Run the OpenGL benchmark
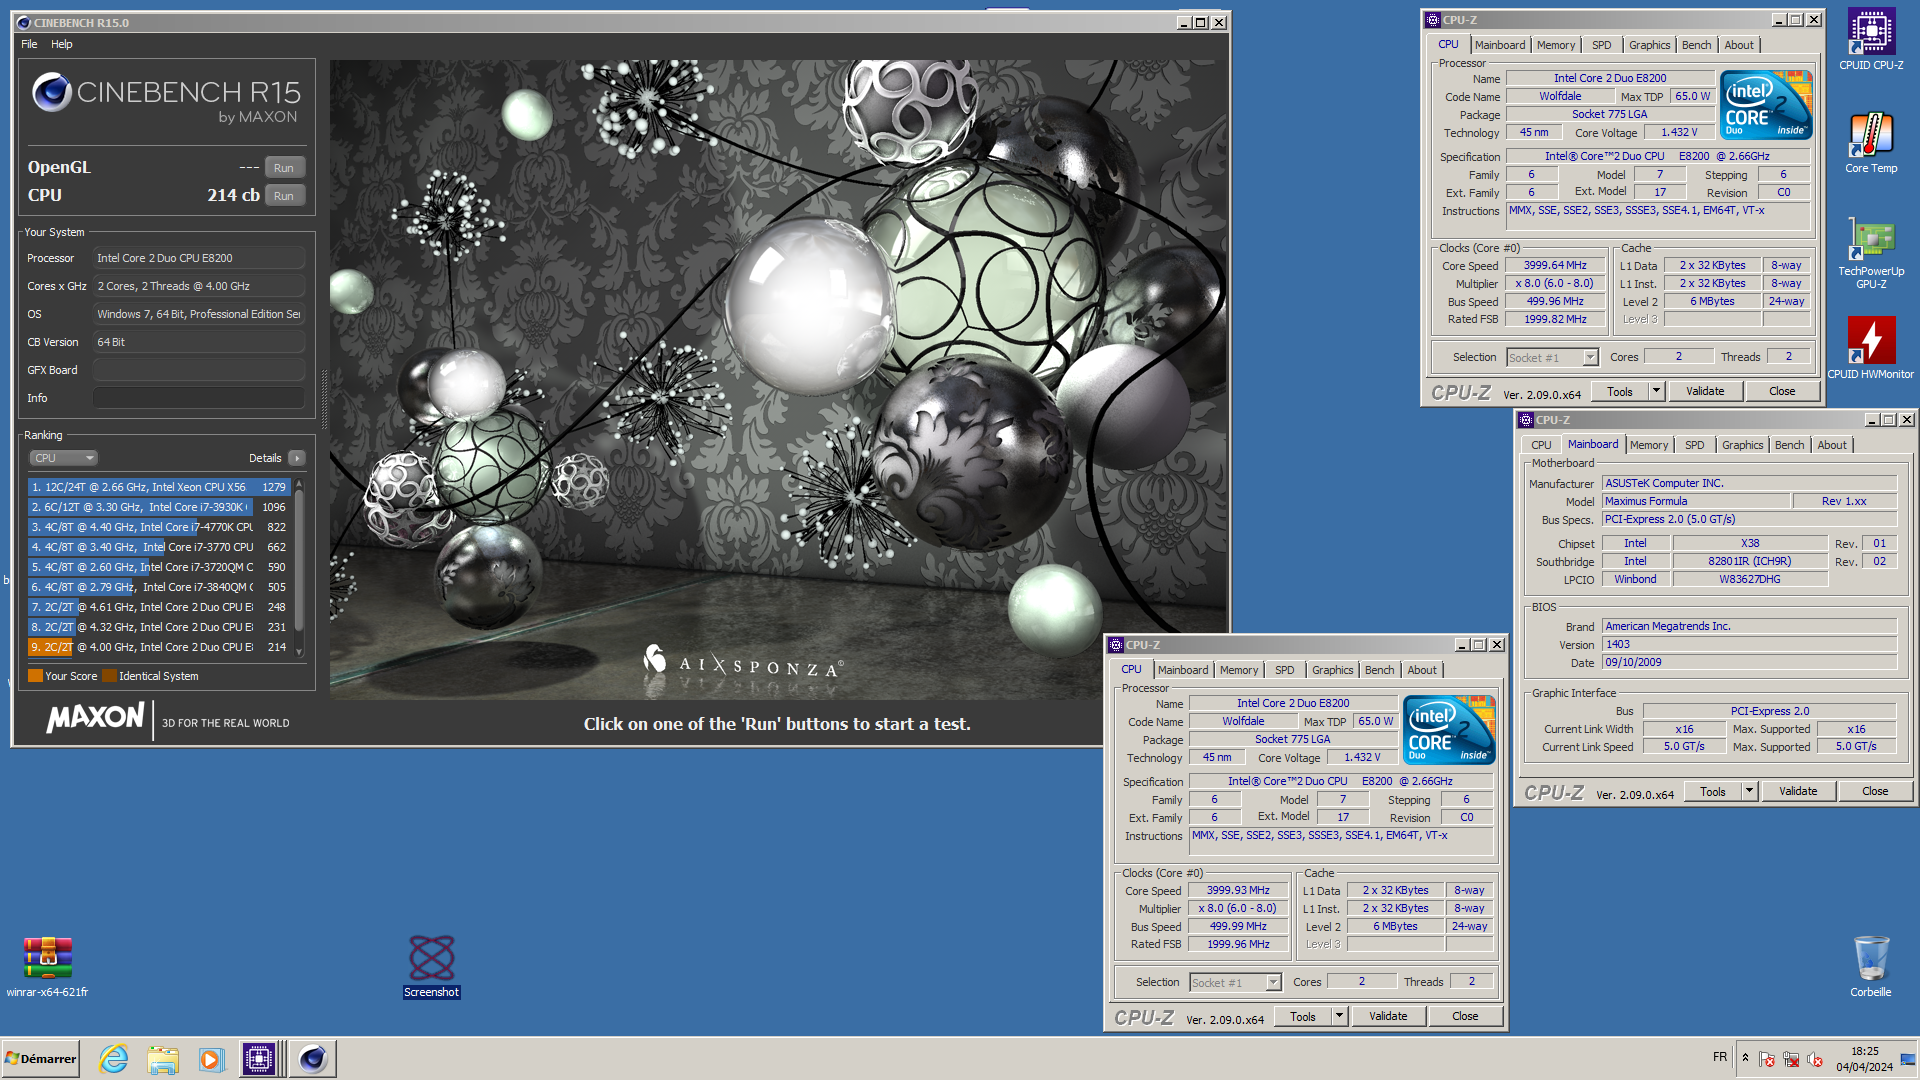1920x1080 pixels. [x=284, y=168]
